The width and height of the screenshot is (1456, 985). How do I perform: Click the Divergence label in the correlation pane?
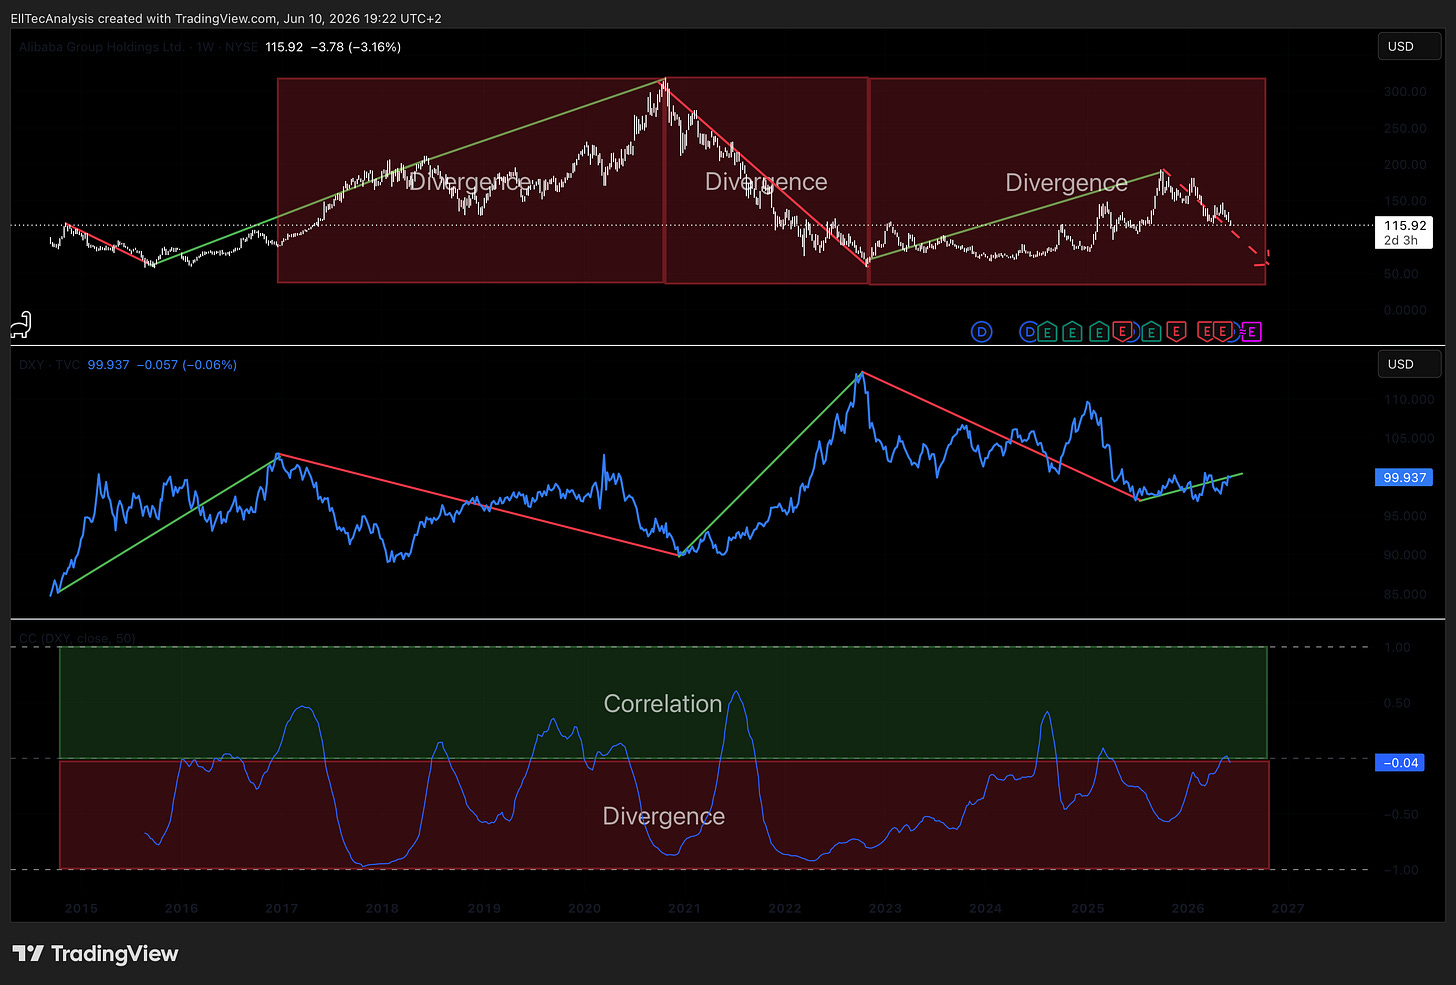click(x=664, y=816)
